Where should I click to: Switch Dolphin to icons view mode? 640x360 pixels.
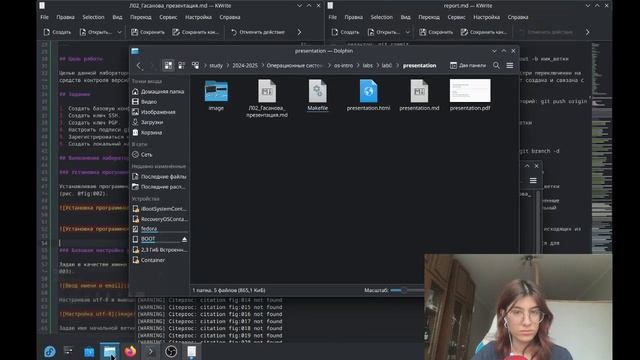[168, 65]
